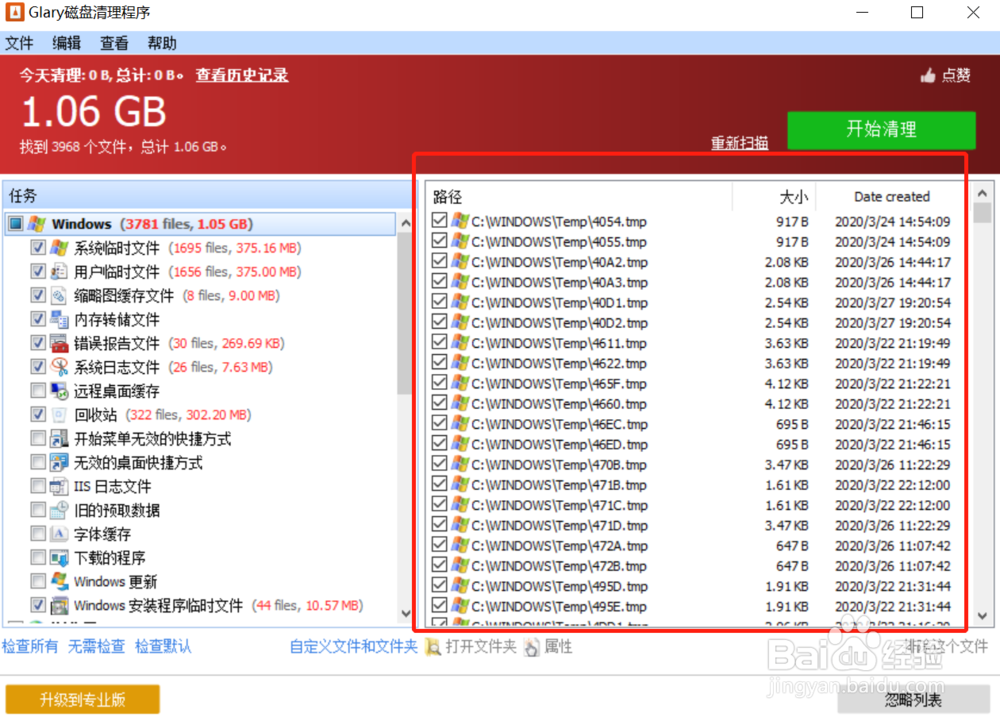
Task: Select the C:\WINDOWS\Temp\46EC.tmp row
Action: [696, 424]
